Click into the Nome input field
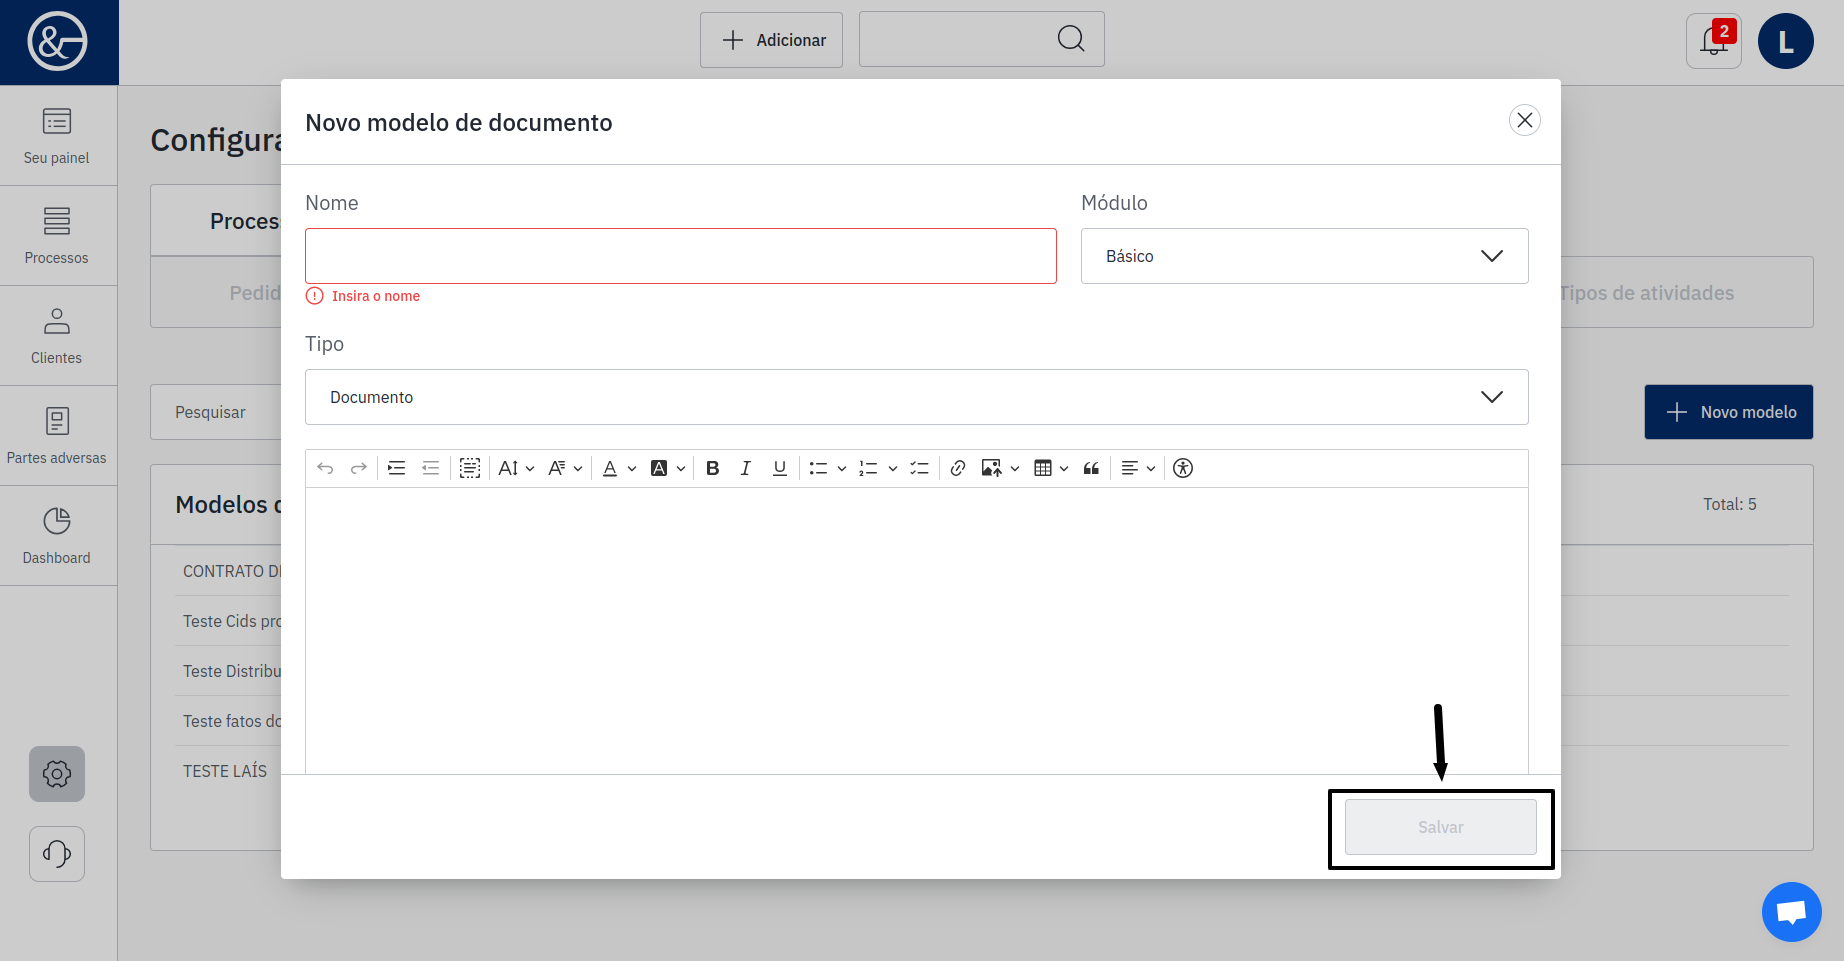The width and height of the screenshot is (1844, 961). pyautogui.click(x=681, y=256)
